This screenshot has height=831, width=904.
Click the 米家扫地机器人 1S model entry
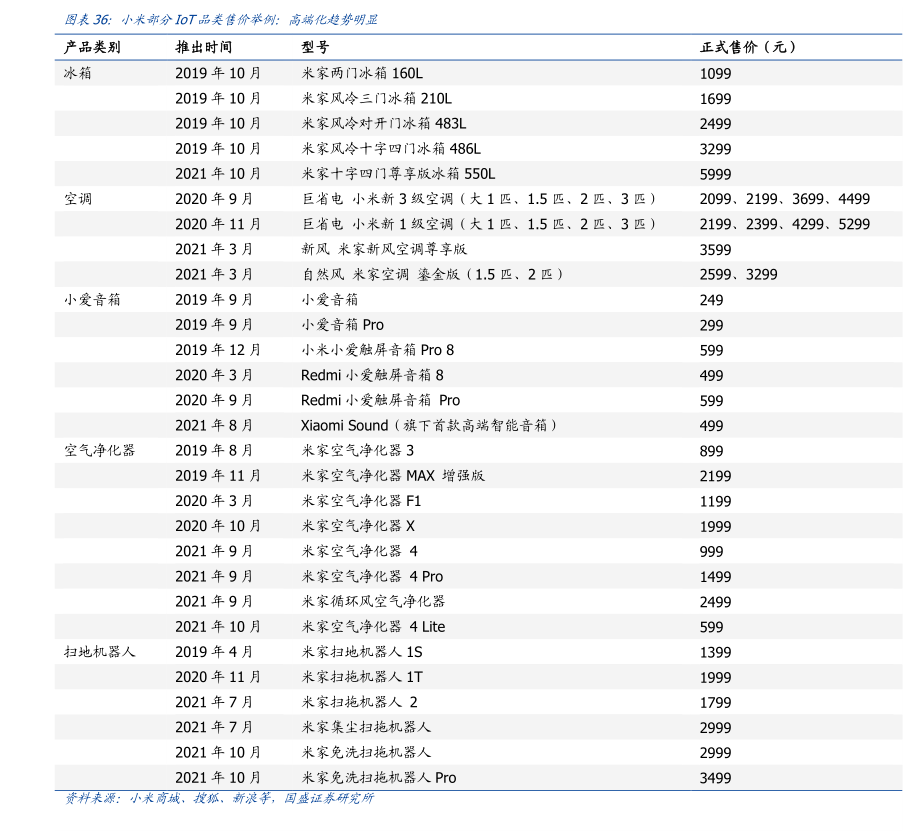click(x=361, y=651)
